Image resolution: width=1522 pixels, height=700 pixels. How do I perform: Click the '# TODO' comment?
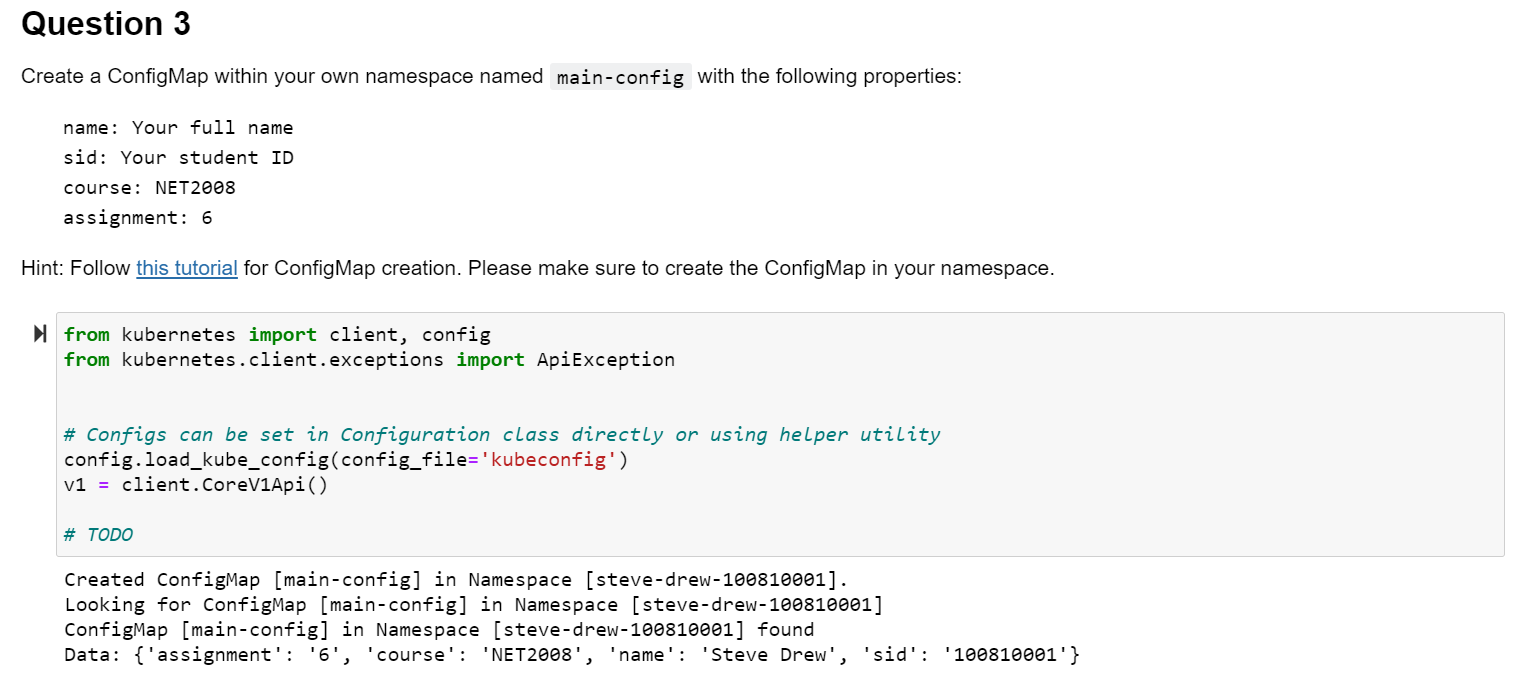(x=97, y=534)
